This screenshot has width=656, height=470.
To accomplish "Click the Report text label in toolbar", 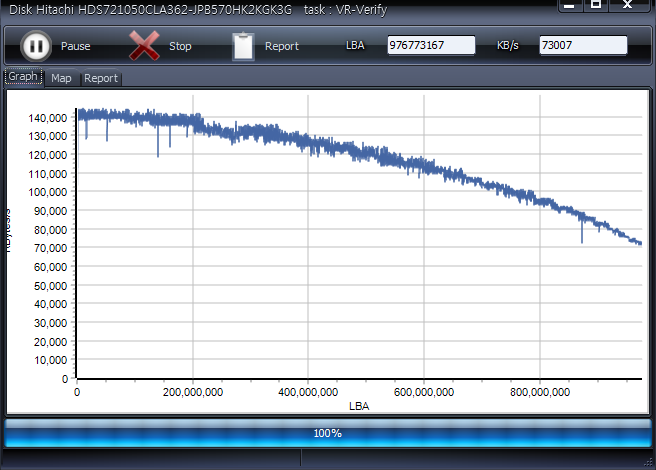I will 282,46.
